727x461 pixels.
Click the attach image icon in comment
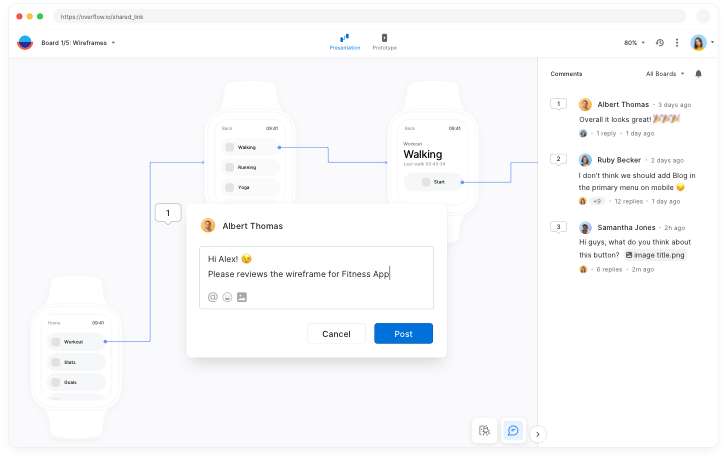coord(241,297)
